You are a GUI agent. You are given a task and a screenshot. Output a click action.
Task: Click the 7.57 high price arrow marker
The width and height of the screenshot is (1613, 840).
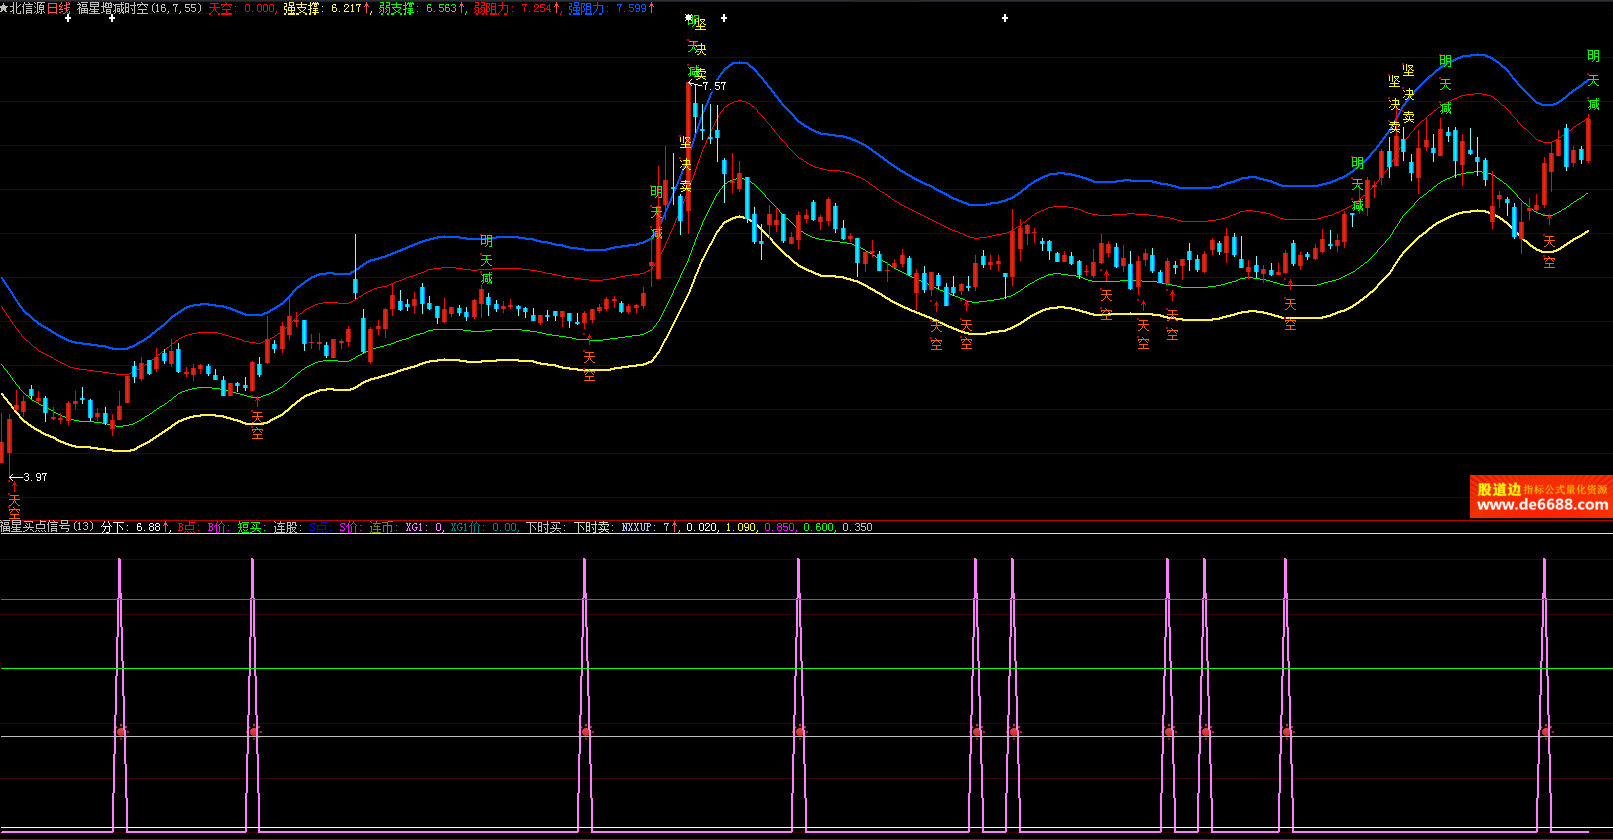tap(707, 86)
